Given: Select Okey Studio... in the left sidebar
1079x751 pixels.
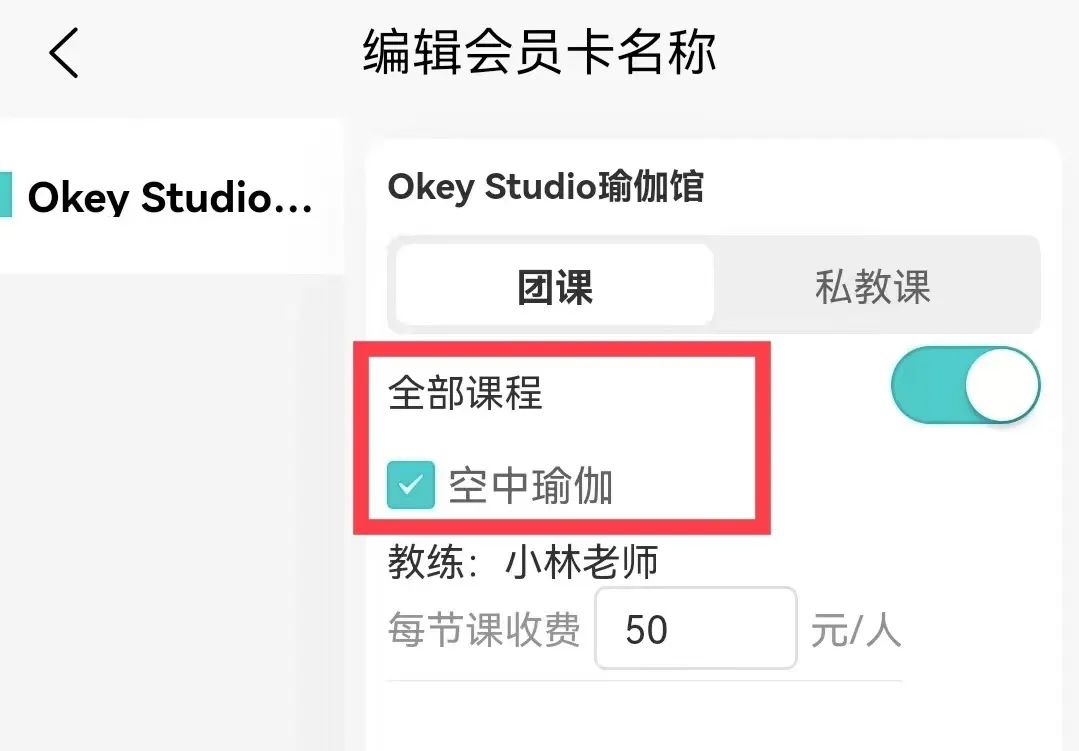Looking at the screenshot, I should 171,197.
